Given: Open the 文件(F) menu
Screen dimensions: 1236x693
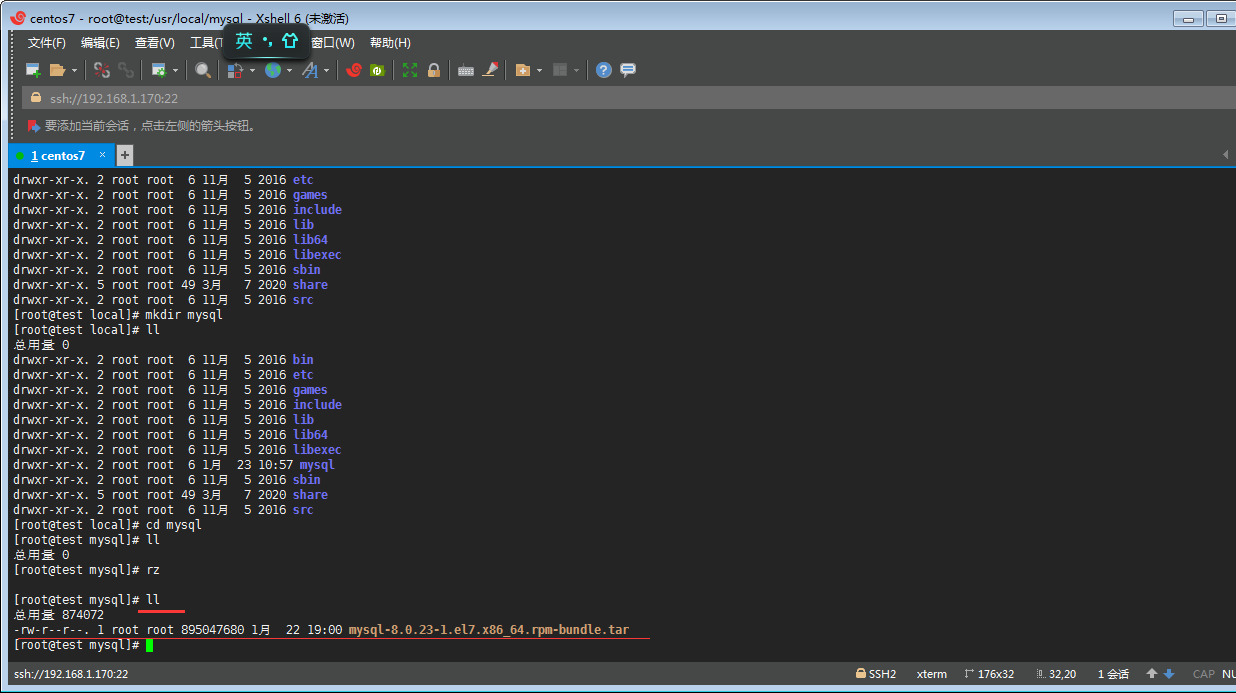Looking at the screenshot, I should coord(46,43).
